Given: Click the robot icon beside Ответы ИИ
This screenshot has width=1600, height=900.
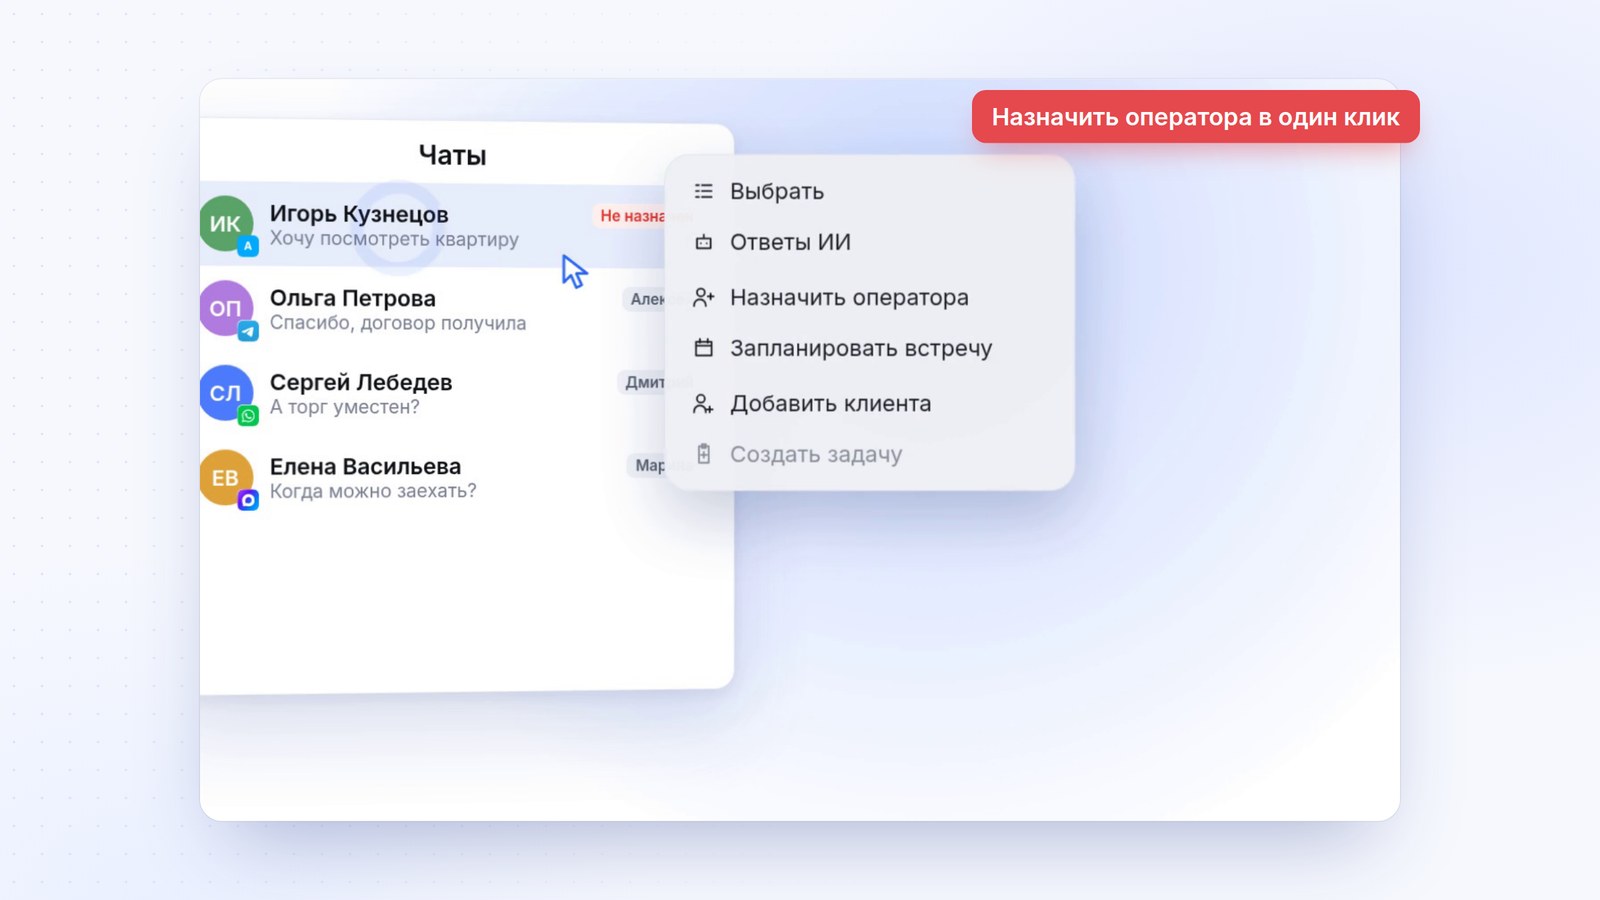Looking at the screenshot, I should click(704, 242).
